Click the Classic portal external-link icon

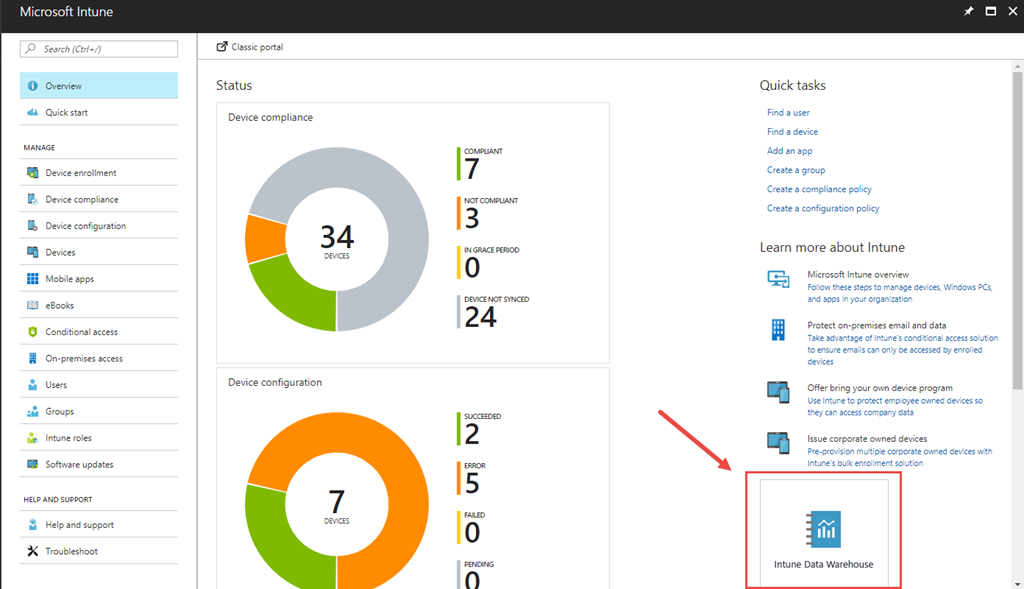(x=222, y=46)
